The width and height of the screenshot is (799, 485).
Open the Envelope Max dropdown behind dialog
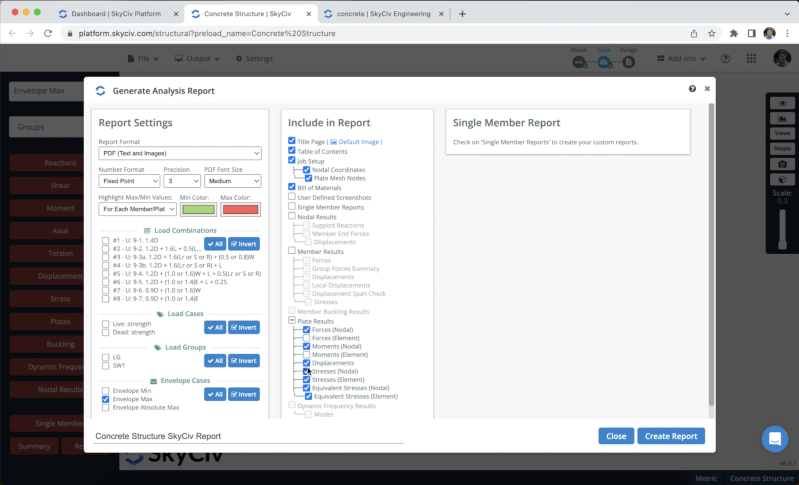click(46, 91)
